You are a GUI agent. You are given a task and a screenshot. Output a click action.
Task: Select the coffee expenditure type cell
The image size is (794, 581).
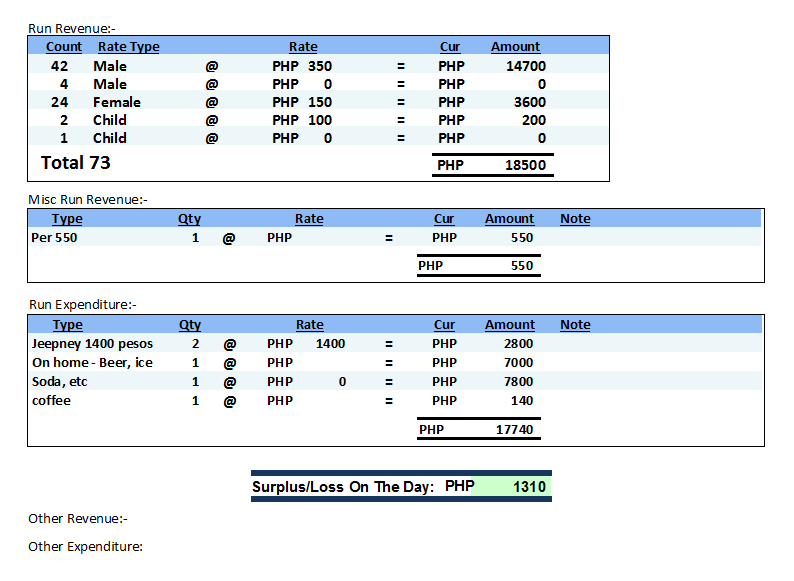52,400
